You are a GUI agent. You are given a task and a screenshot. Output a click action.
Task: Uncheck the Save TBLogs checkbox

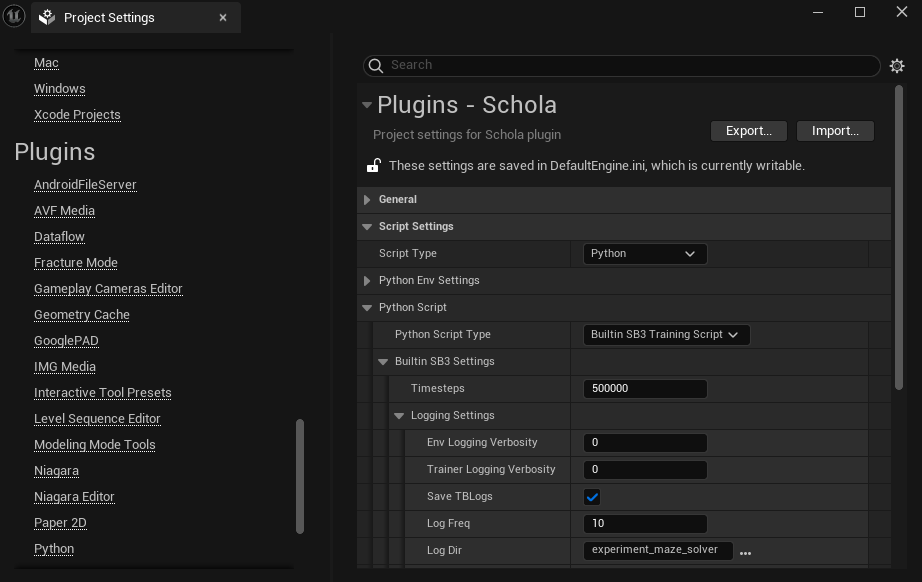pos(592,497)
